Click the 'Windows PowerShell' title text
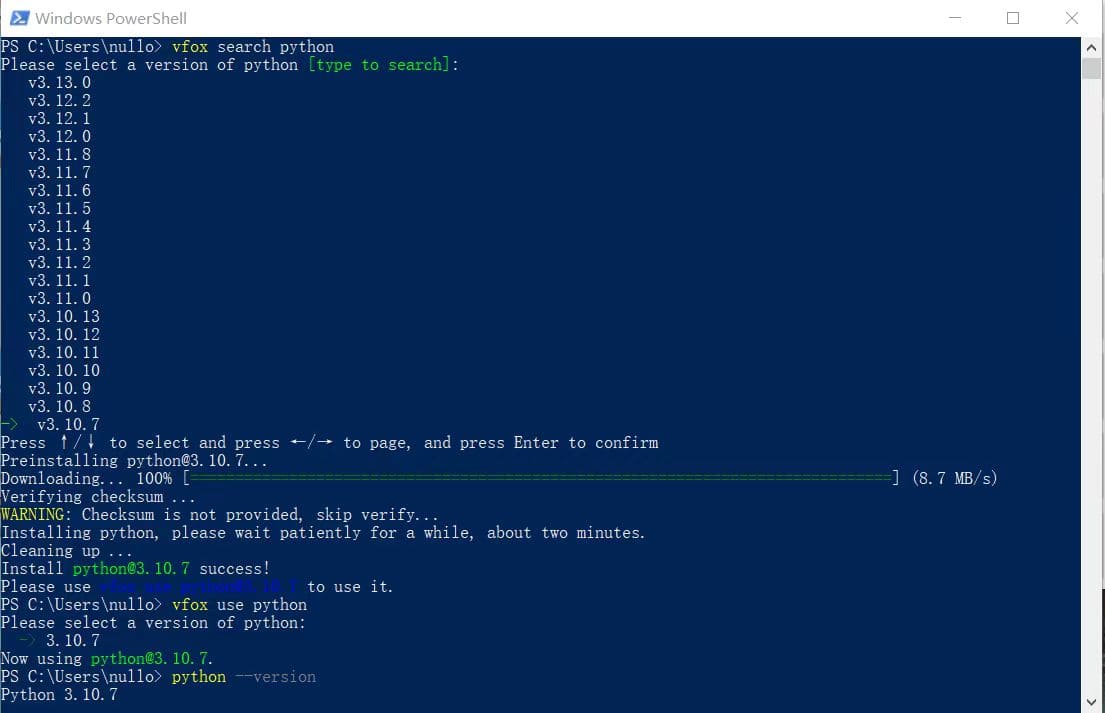The width and height of the screenshot is (1105, 713). click(x=111, y=18)
